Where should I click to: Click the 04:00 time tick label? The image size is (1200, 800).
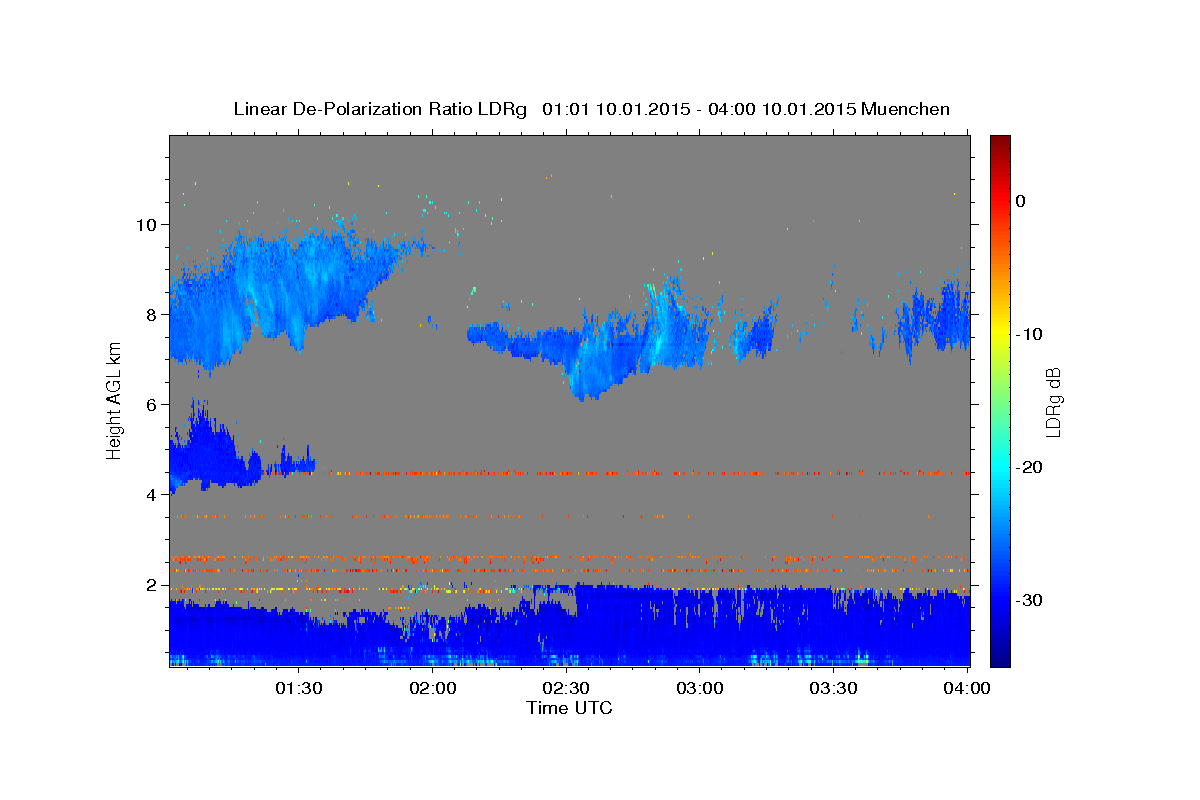click(x=968, y=688)
